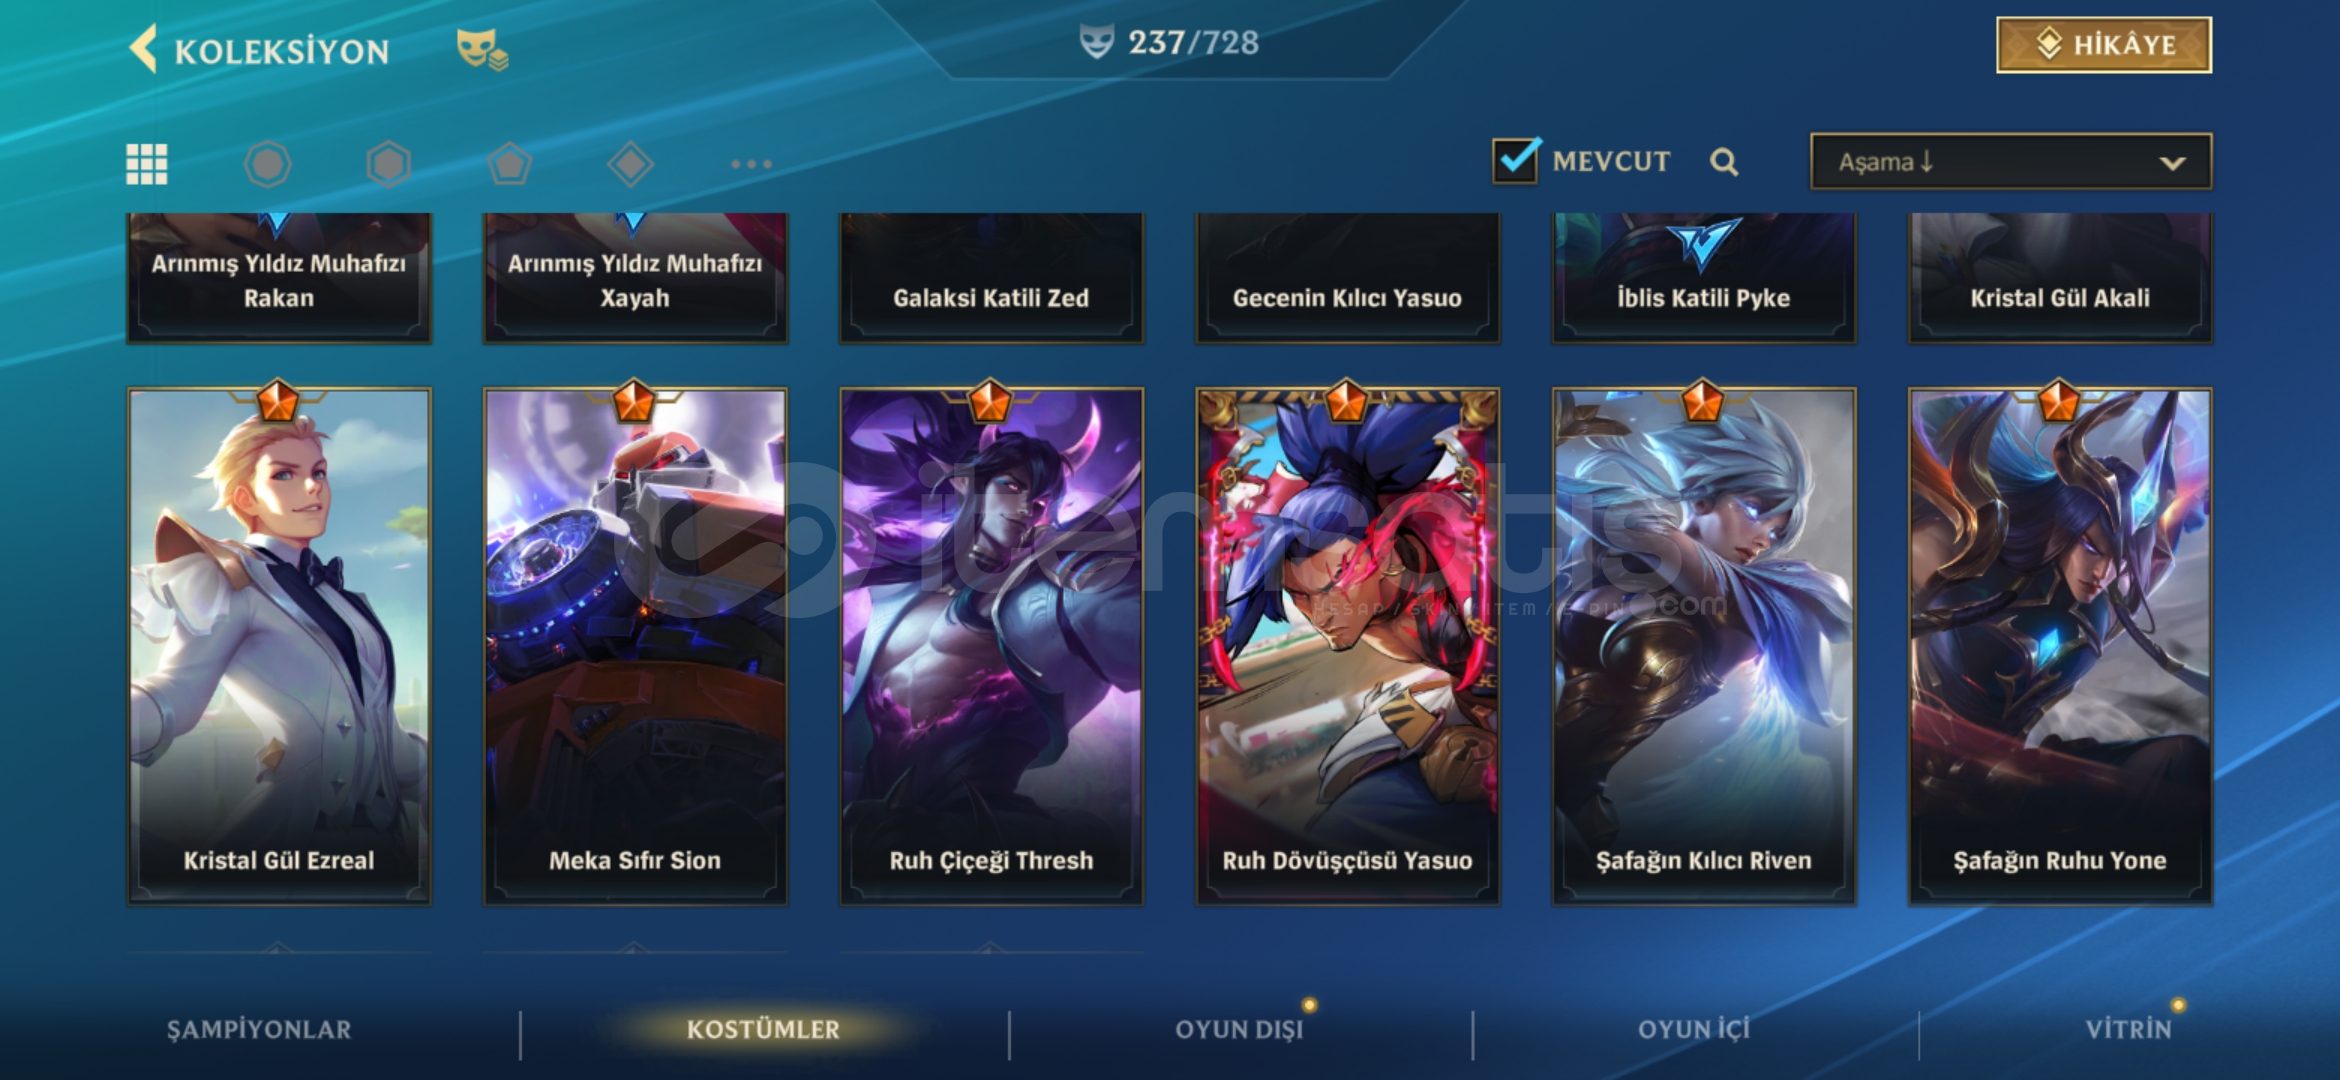
Task: Open more filters with three dots
Action: point(751,164)
